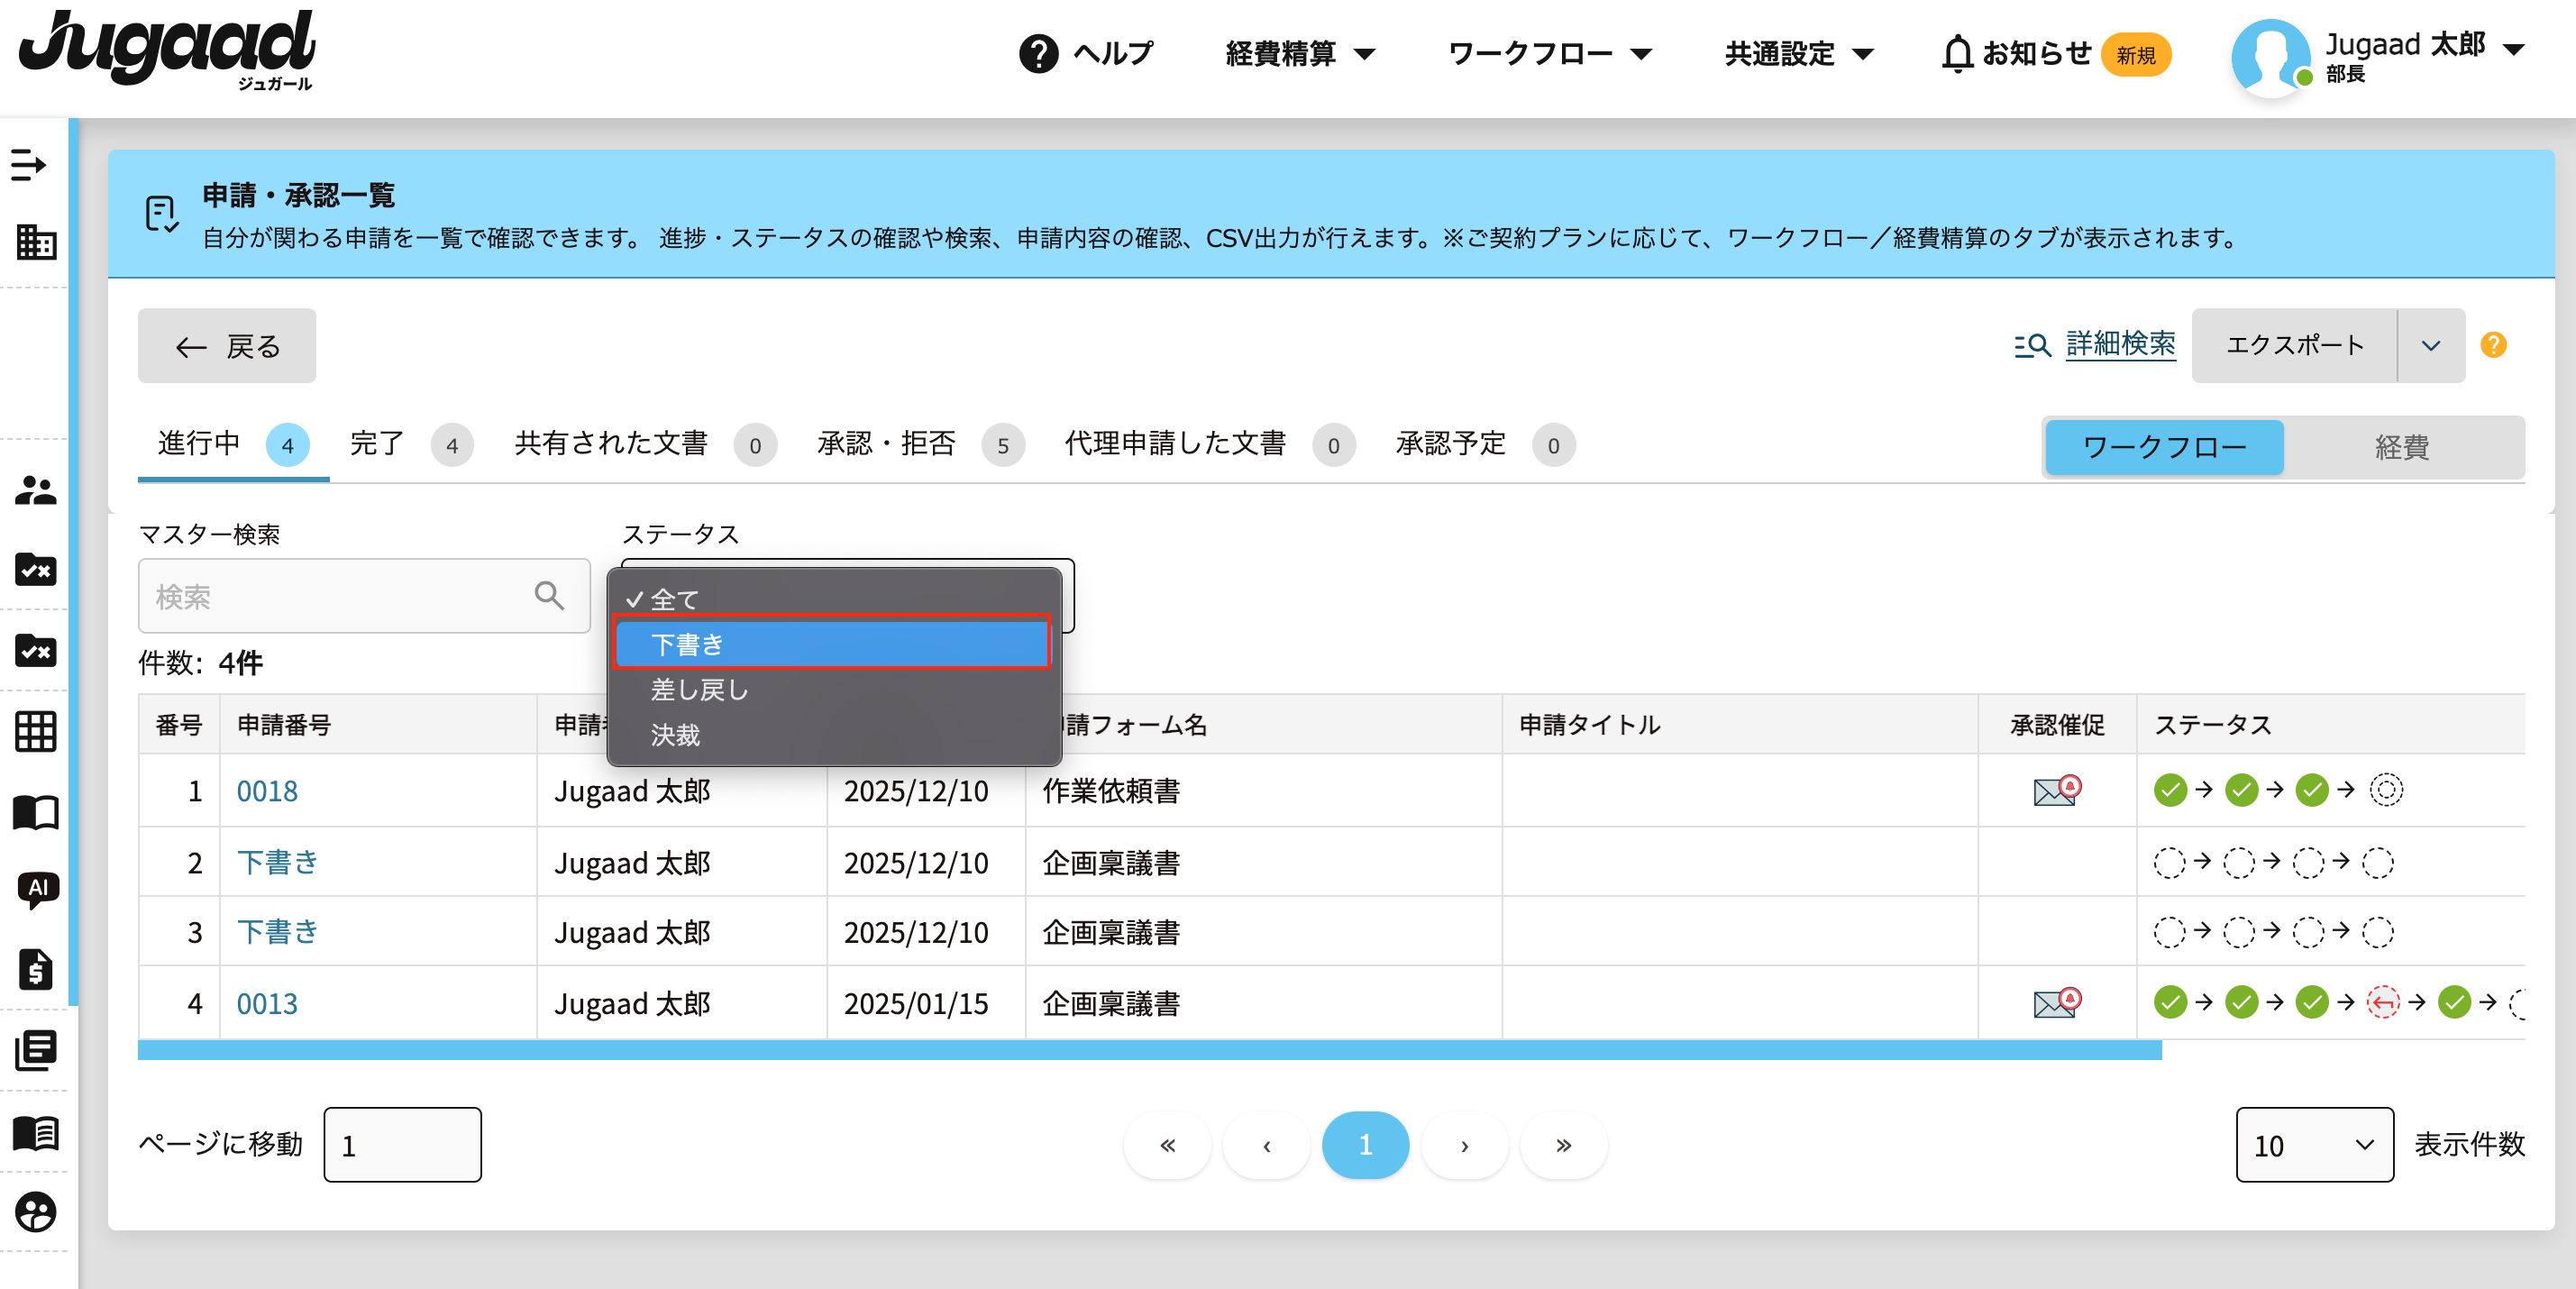Screen dimensions: 2576x1289
Task: Select the ワークフロー toggle button
Action: [2164, 447]
